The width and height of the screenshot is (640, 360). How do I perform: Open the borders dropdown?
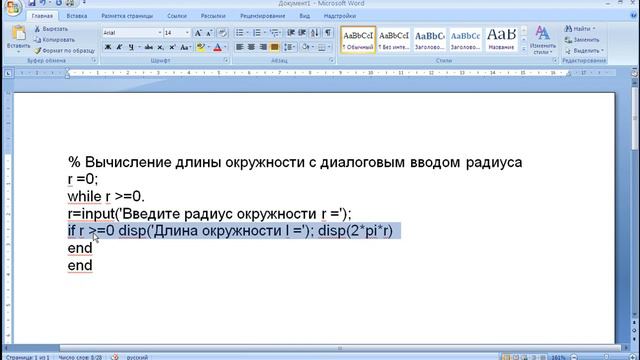point(329,47)
